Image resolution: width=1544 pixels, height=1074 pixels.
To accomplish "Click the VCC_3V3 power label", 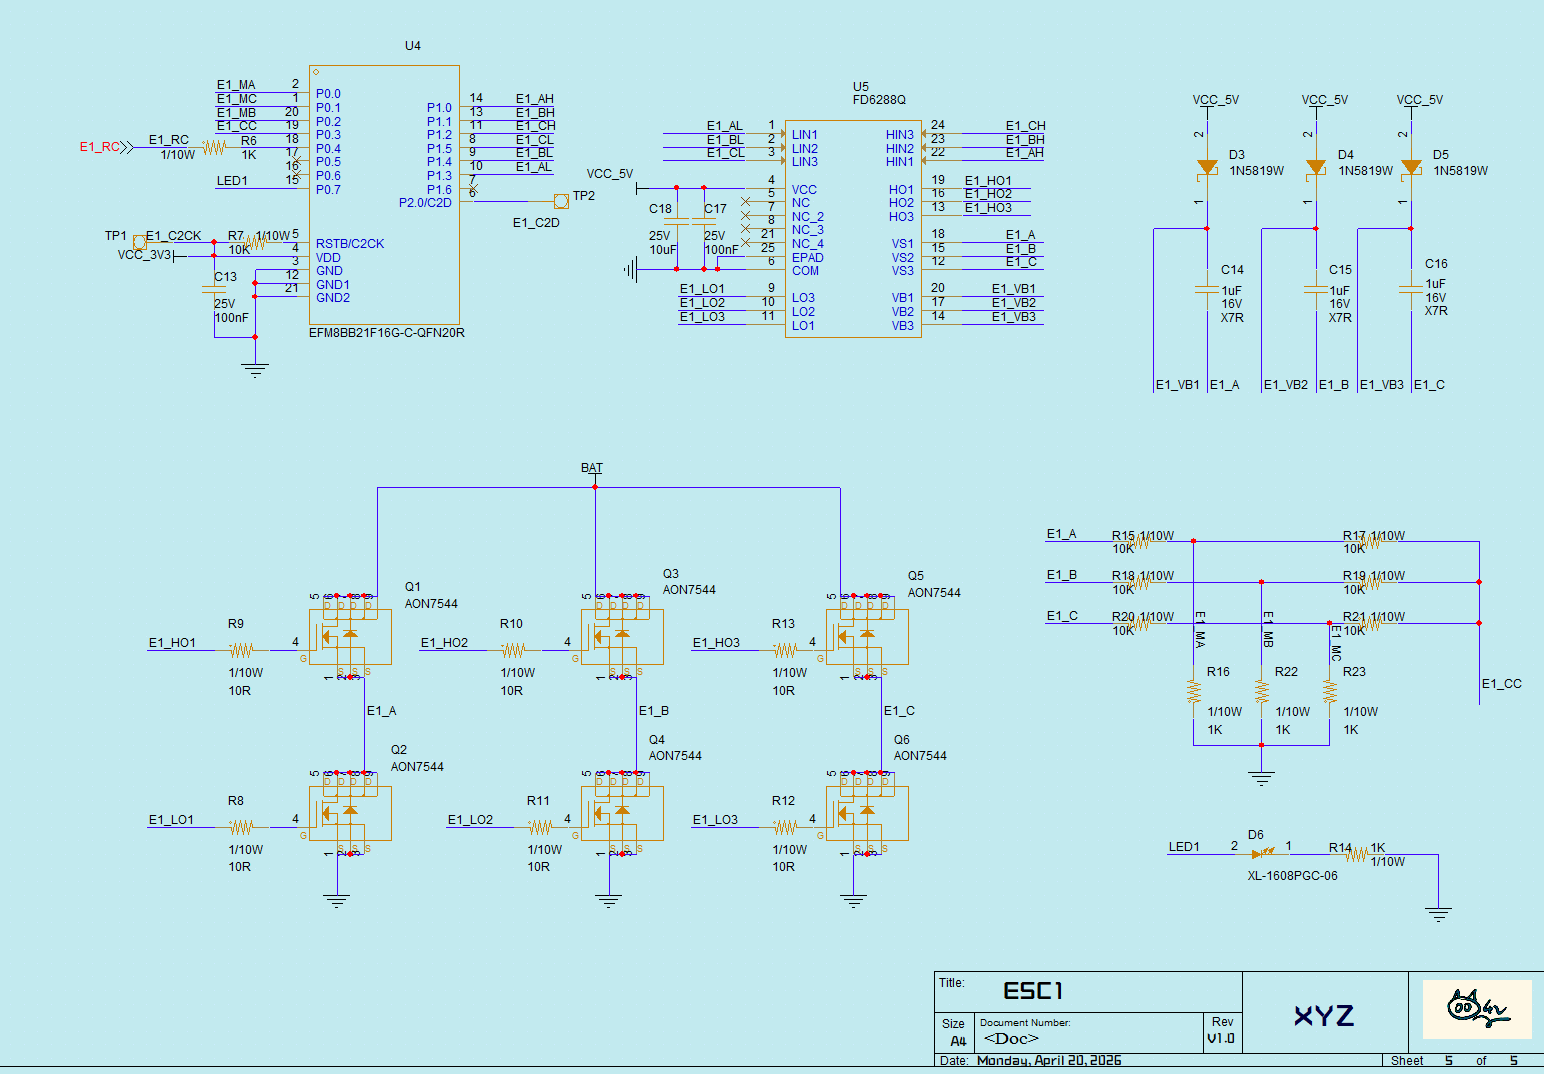I will [144, 255].
